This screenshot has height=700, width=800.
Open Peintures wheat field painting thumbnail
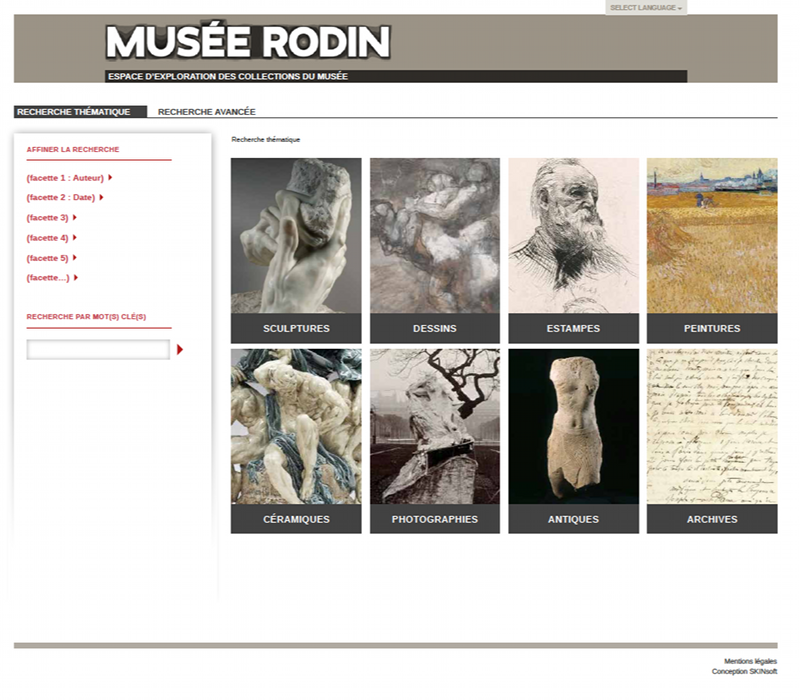click(x=712, y=236)
